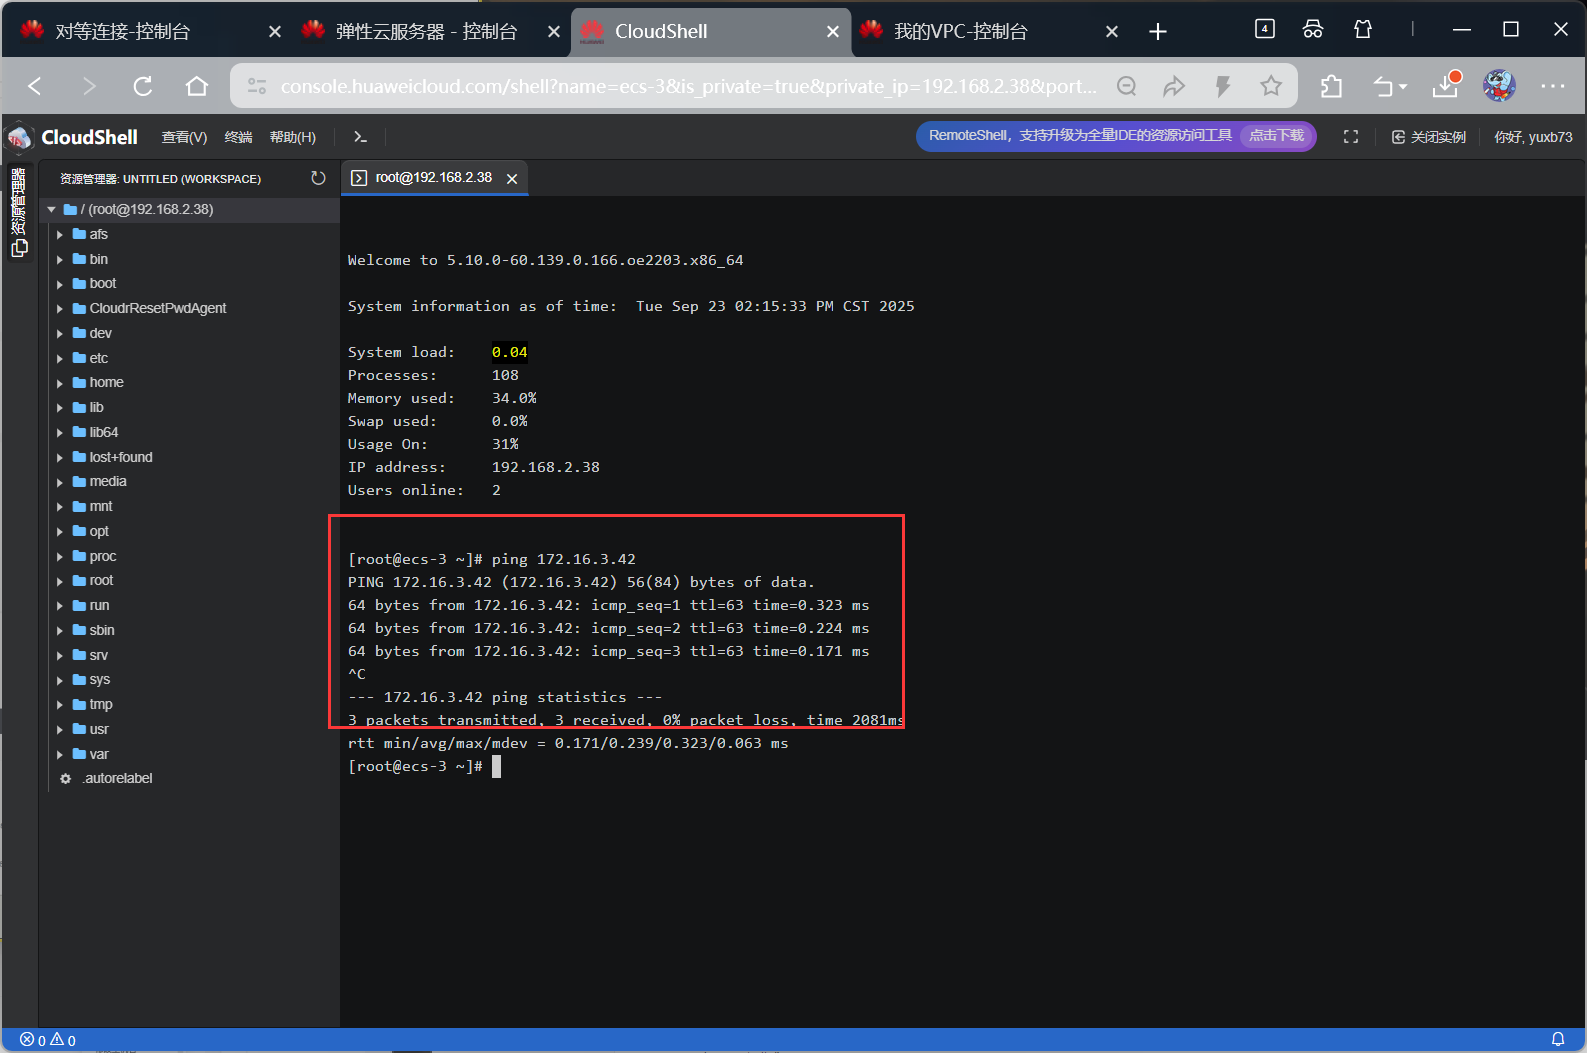The height and width of the screenshot is (1053, 1587).
Task: Click site settings icon in address bar
Action: click(257, 86)
